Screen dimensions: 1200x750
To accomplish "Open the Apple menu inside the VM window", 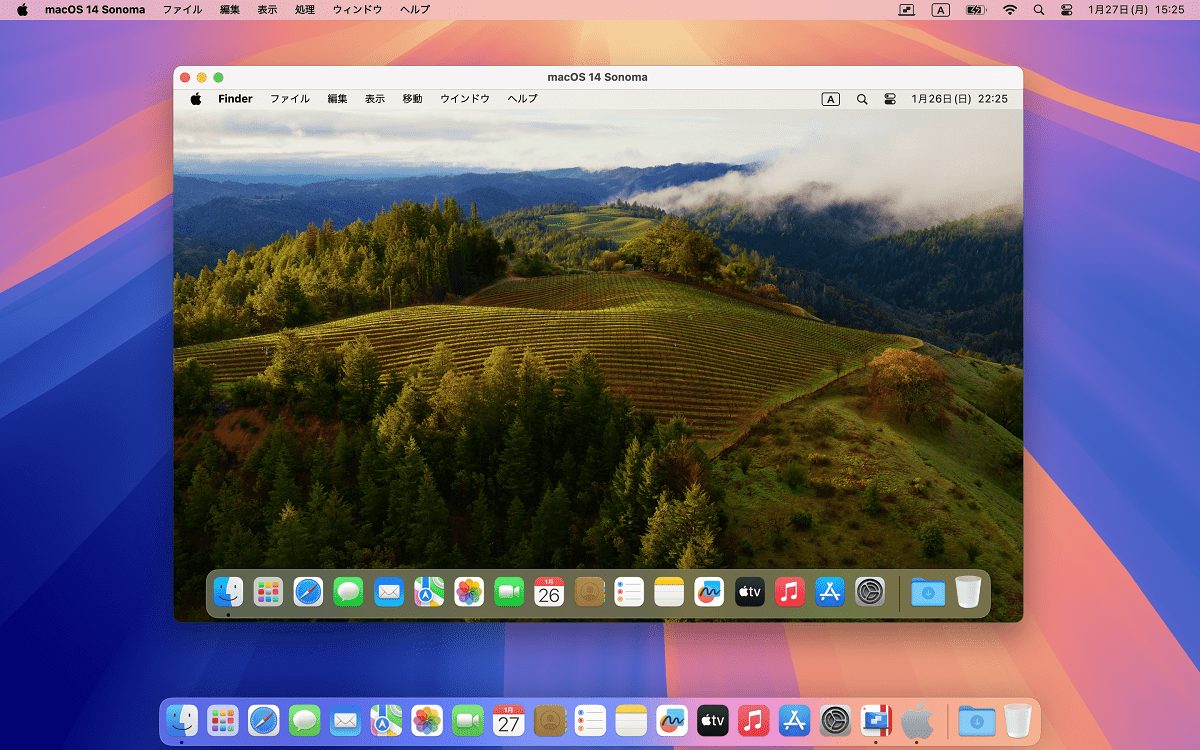I will coord(196,99).
